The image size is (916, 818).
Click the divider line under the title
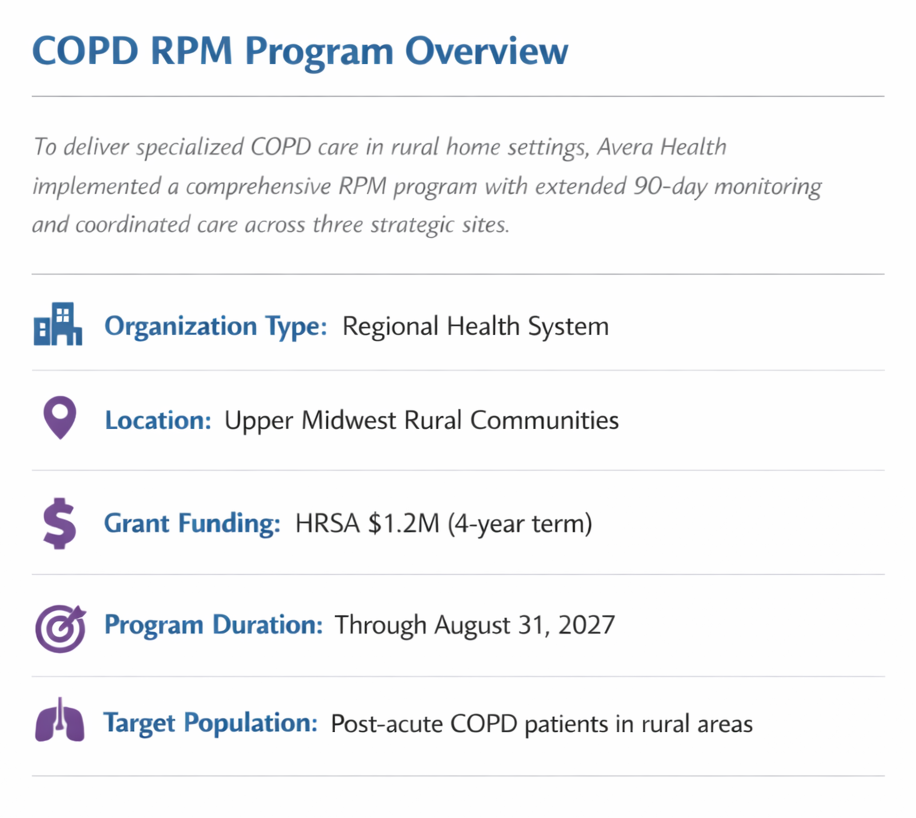coord(458,96)
